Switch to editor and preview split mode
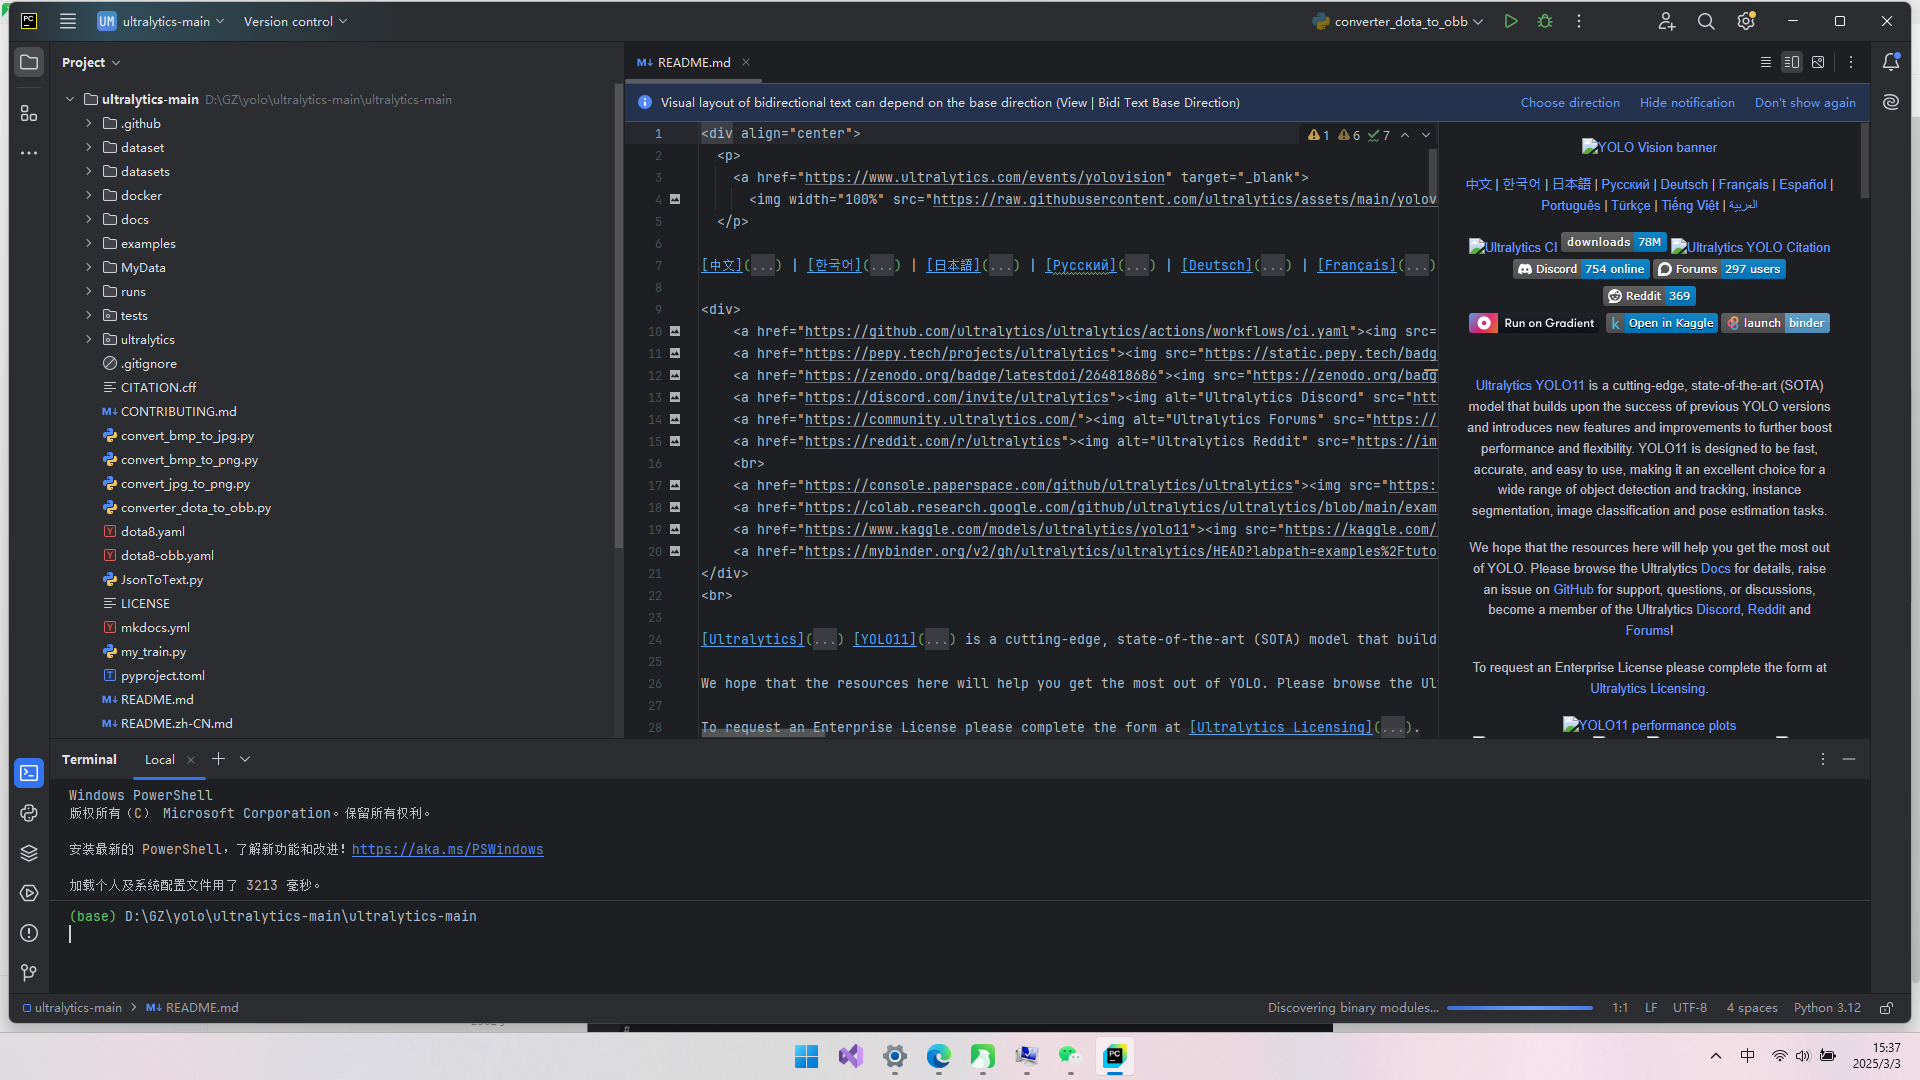The width and height of the screenshot is (1920, 1080). click(1792, 62)
